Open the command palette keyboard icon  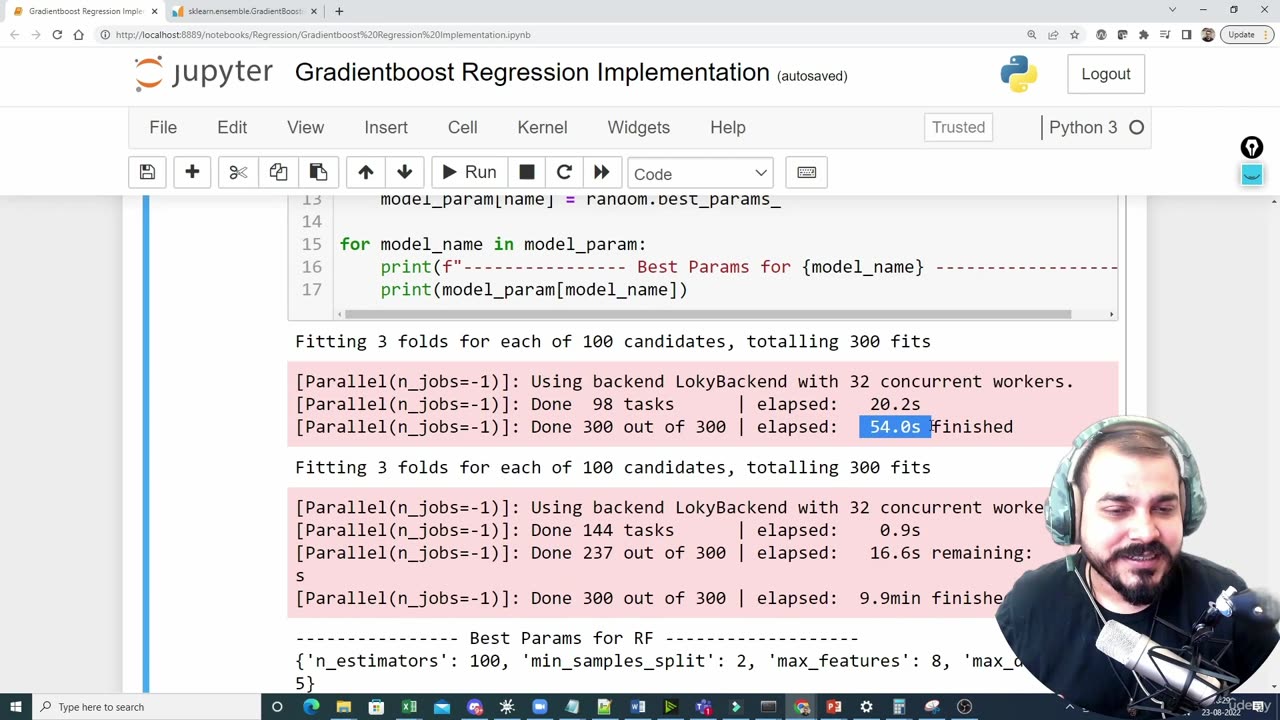pos(806,173)
